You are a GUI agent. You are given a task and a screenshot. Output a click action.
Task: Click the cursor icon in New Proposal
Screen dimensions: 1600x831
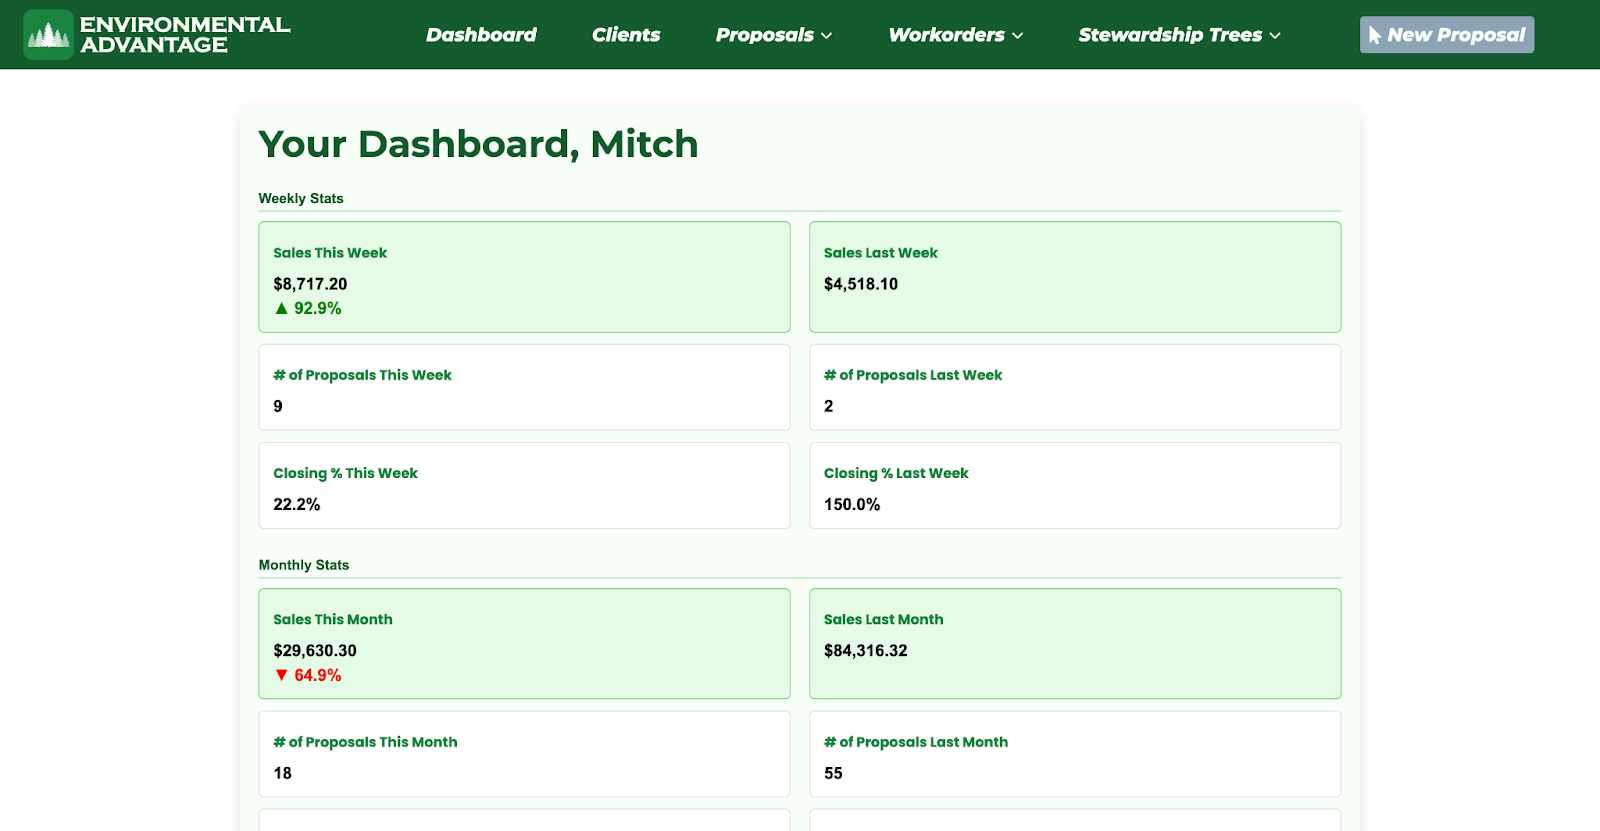click(1375, 36)
